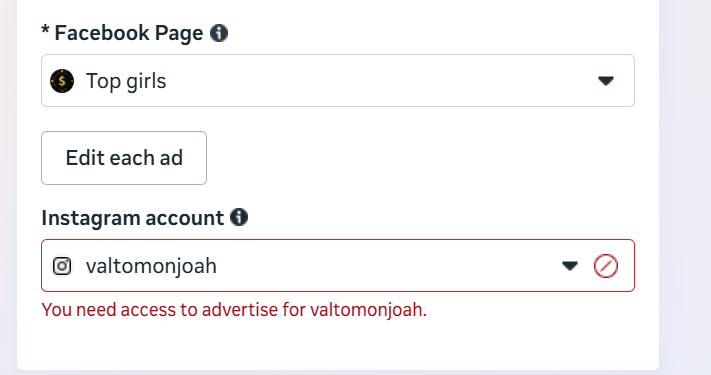Screen dimensions: 711x375
Task: Select the 'Top girls' page name text
Action: click(x=126, y=82)
